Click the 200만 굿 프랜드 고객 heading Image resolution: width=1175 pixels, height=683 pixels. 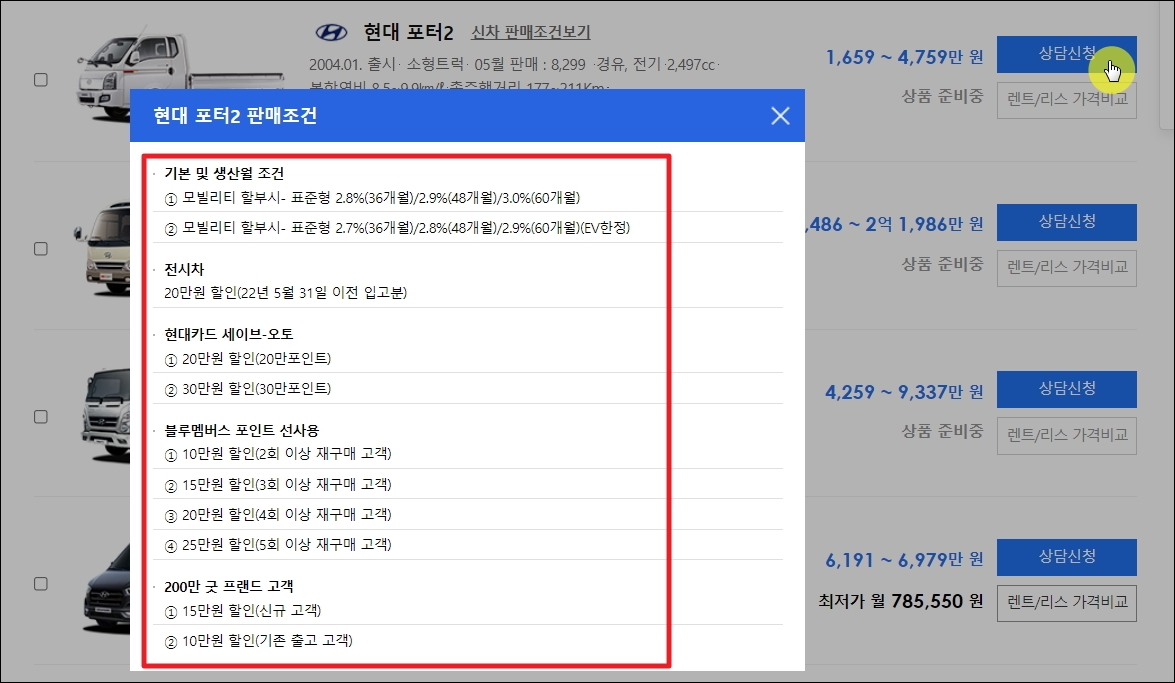click(229, 587)
